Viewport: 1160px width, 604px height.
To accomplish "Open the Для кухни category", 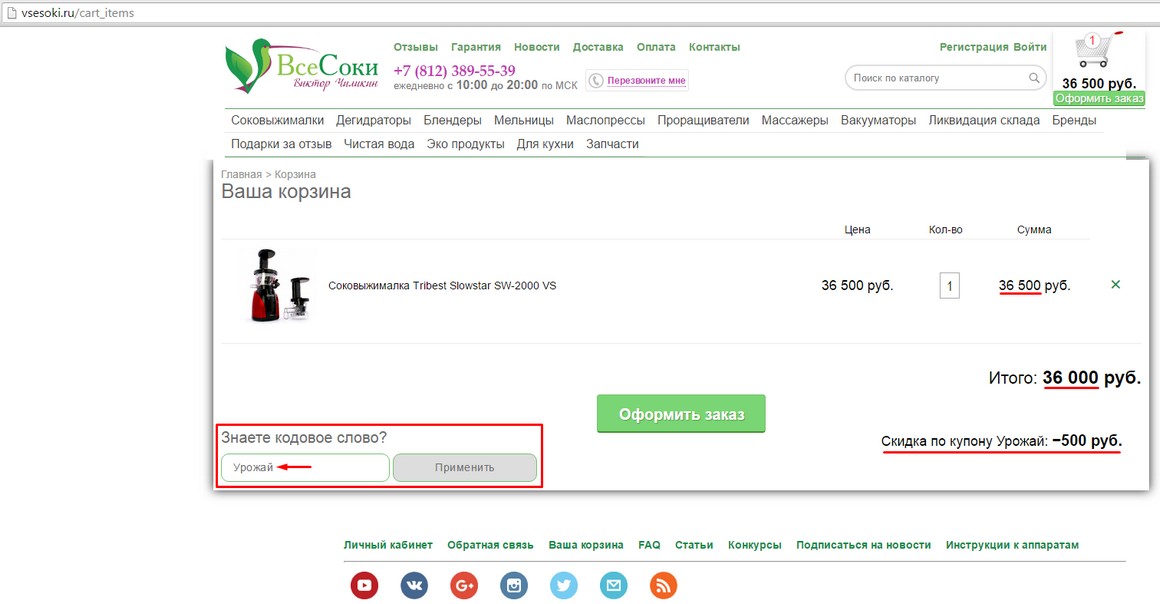I will tap(545, 144).
